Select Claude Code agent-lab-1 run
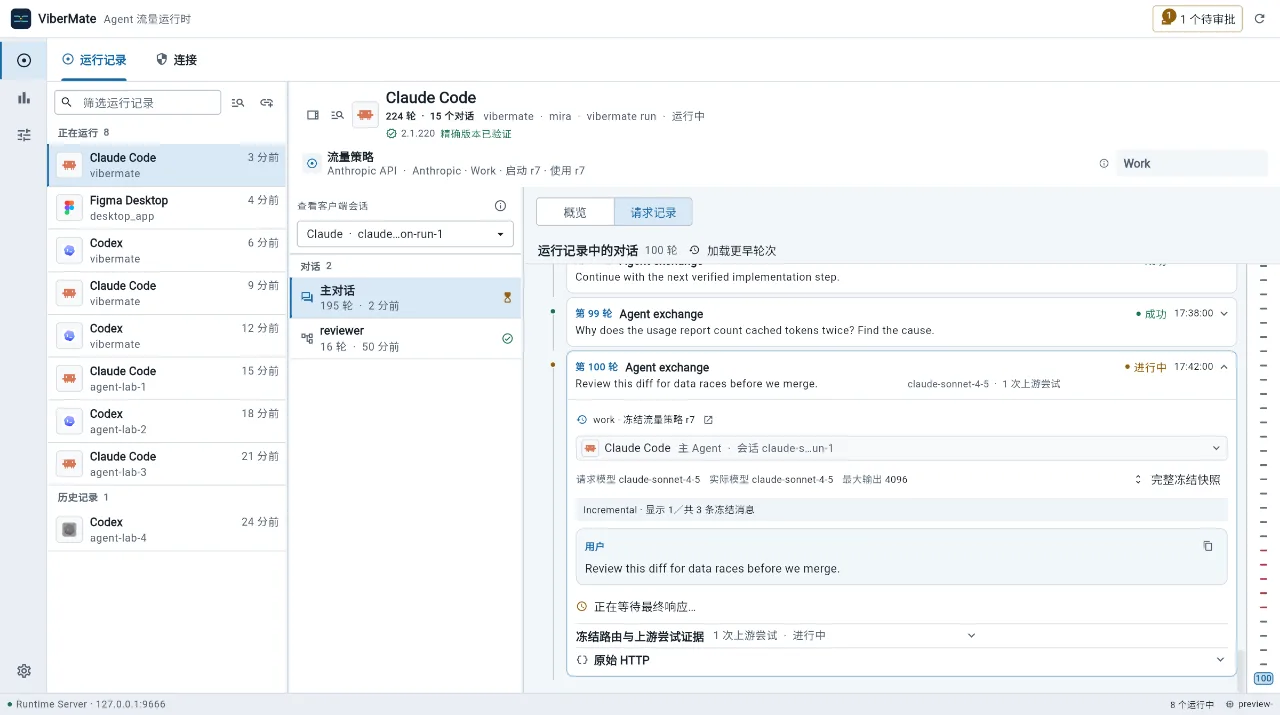 (x=167, y=378)
